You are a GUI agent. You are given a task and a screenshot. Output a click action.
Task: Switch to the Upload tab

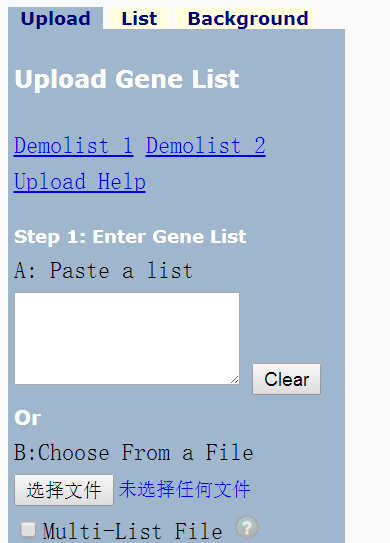click(55, 18)
